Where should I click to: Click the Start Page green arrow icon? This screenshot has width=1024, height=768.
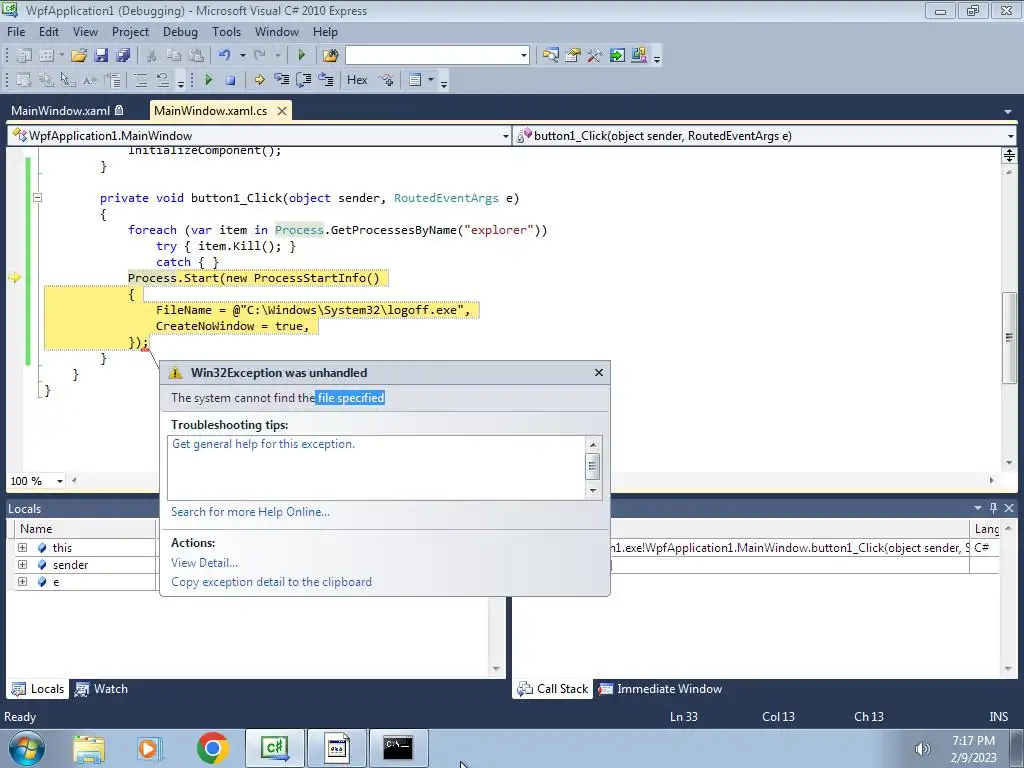[616, 56]
